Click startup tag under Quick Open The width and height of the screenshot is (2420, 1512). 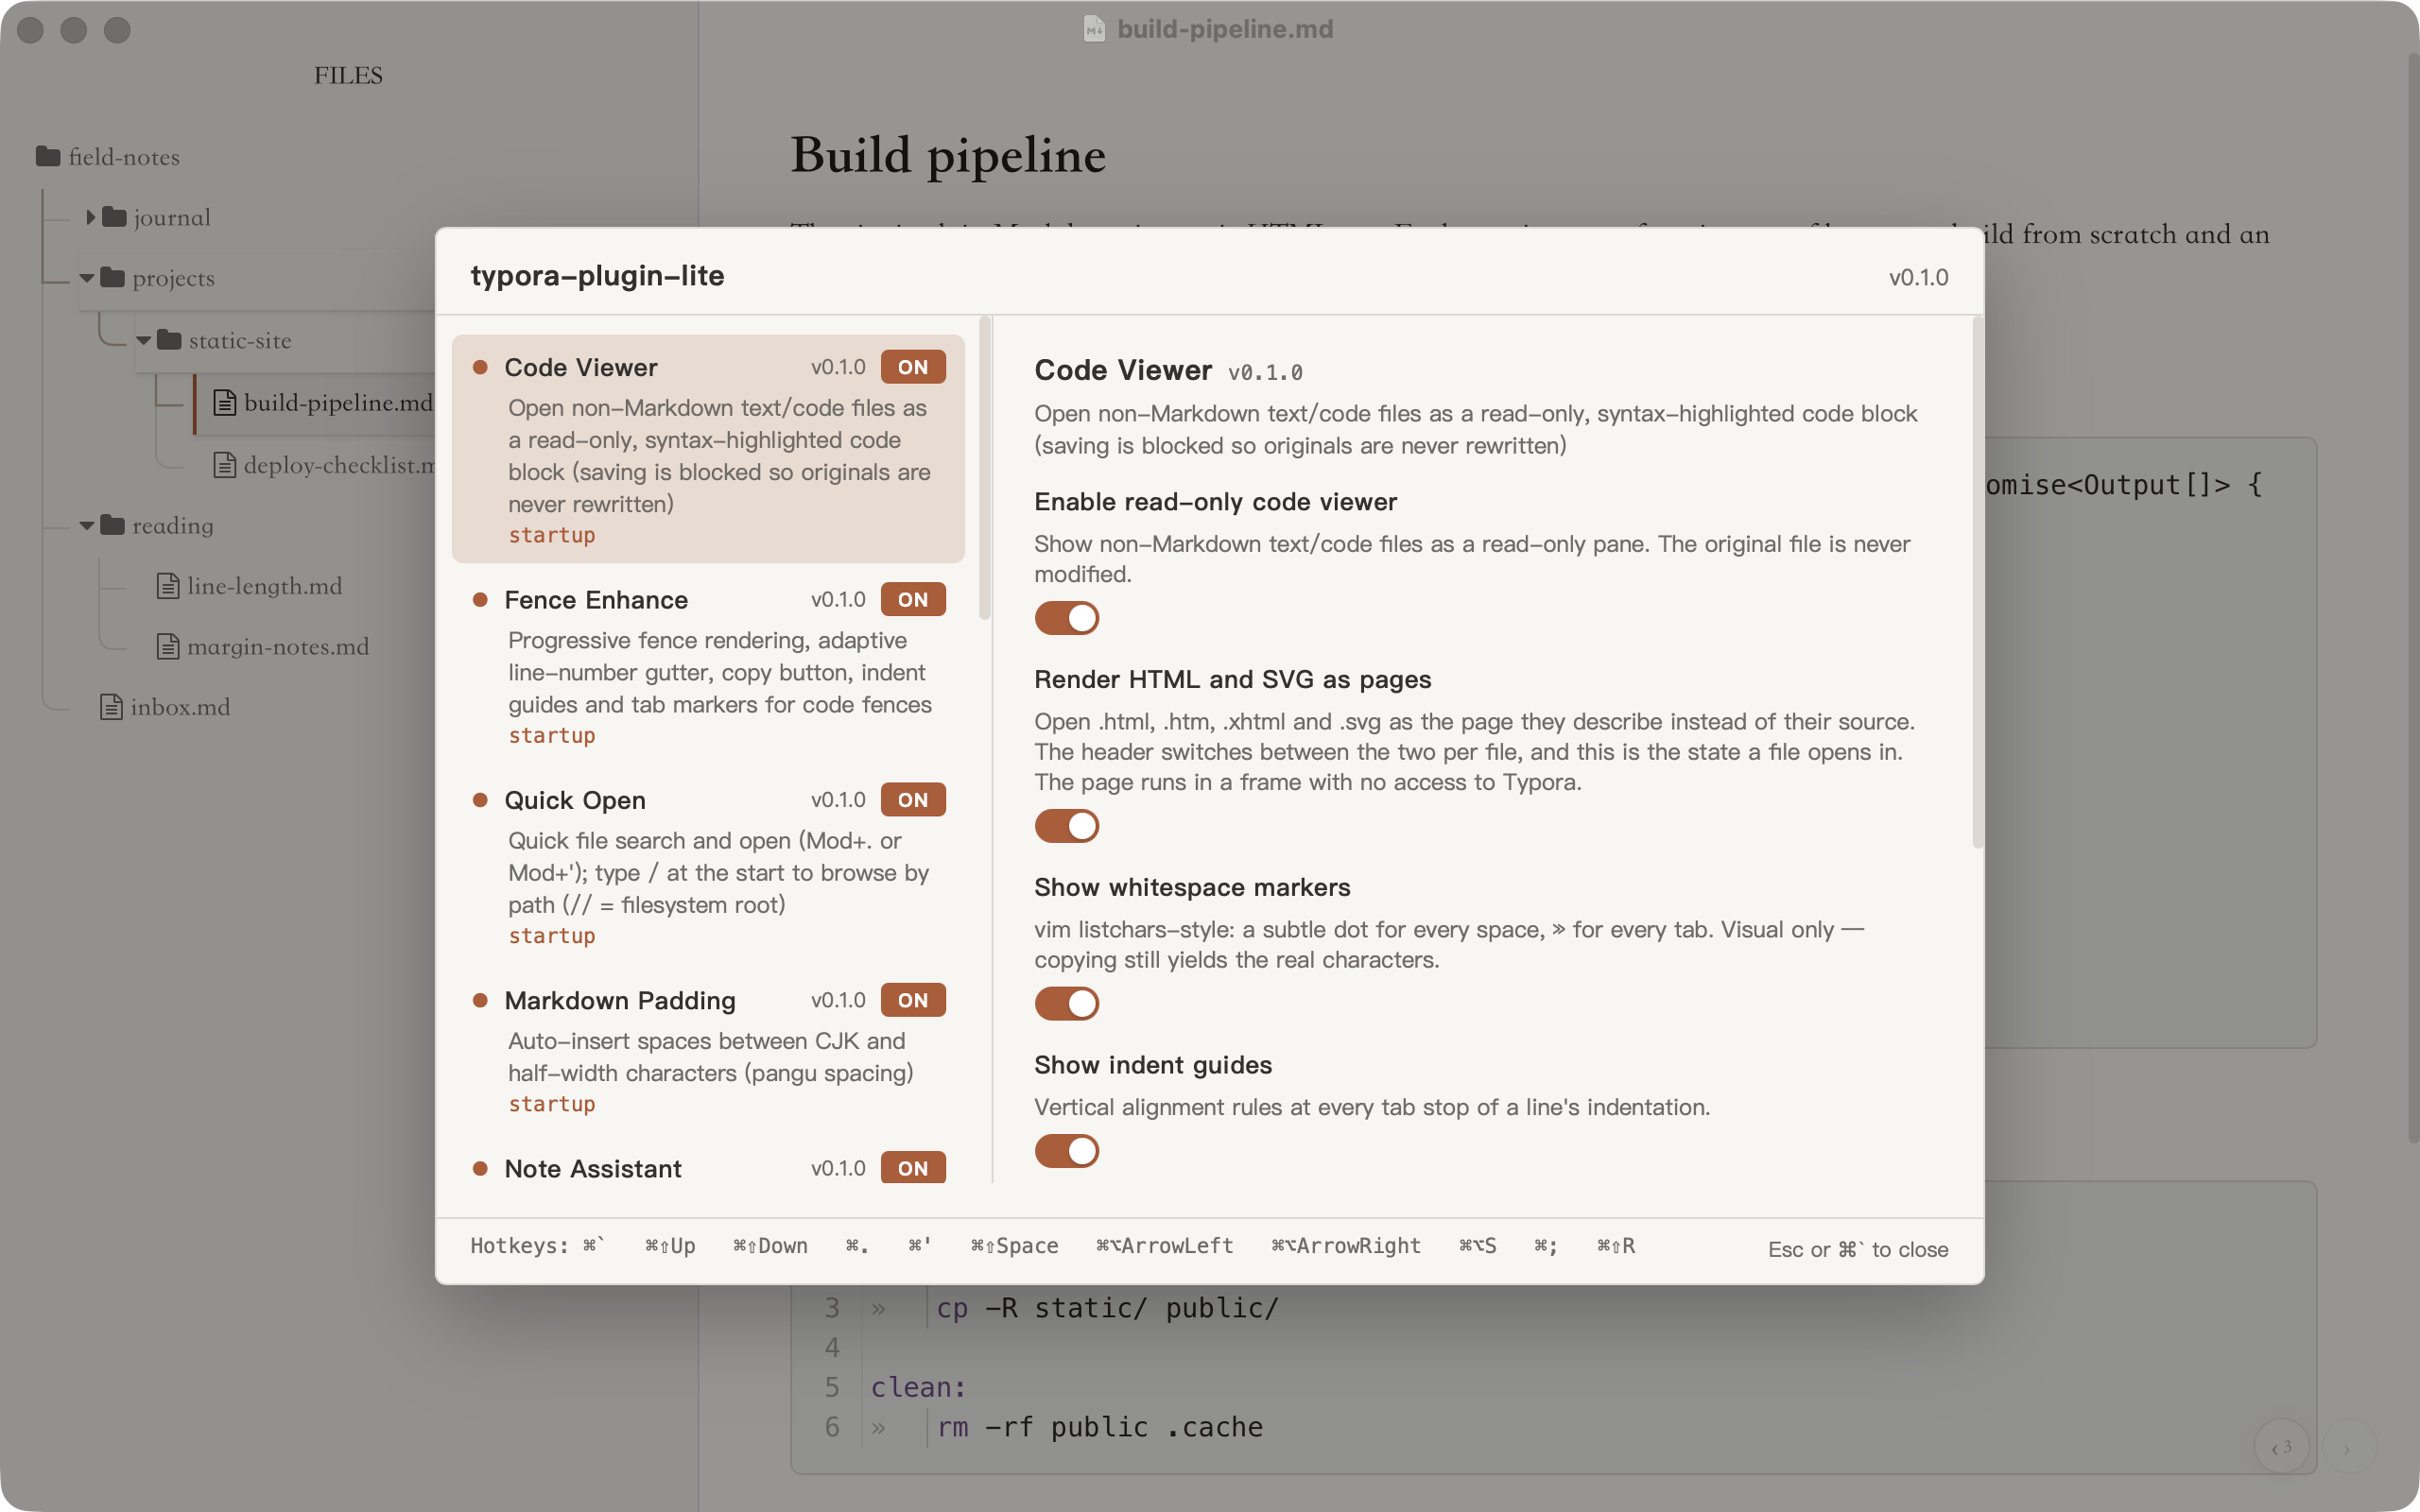[552, 936]
